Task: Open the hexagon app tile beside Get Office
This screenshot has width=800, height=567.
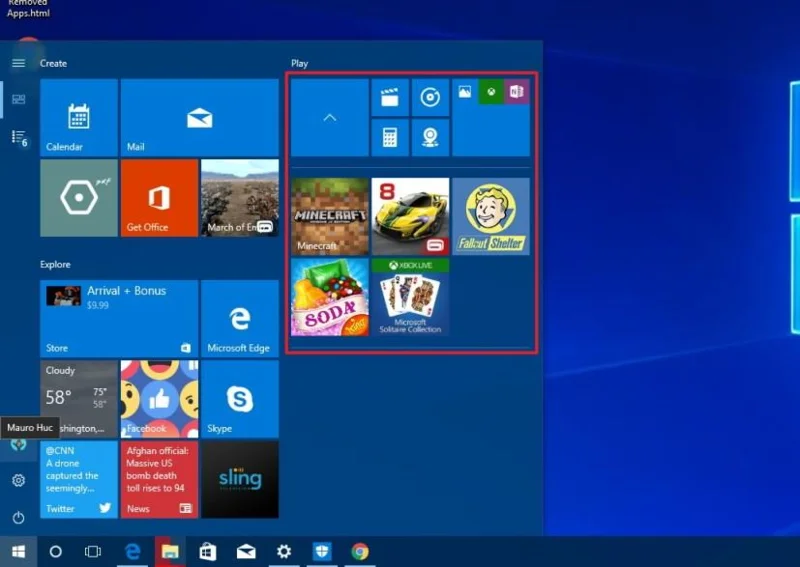Action: coord(79,198)
